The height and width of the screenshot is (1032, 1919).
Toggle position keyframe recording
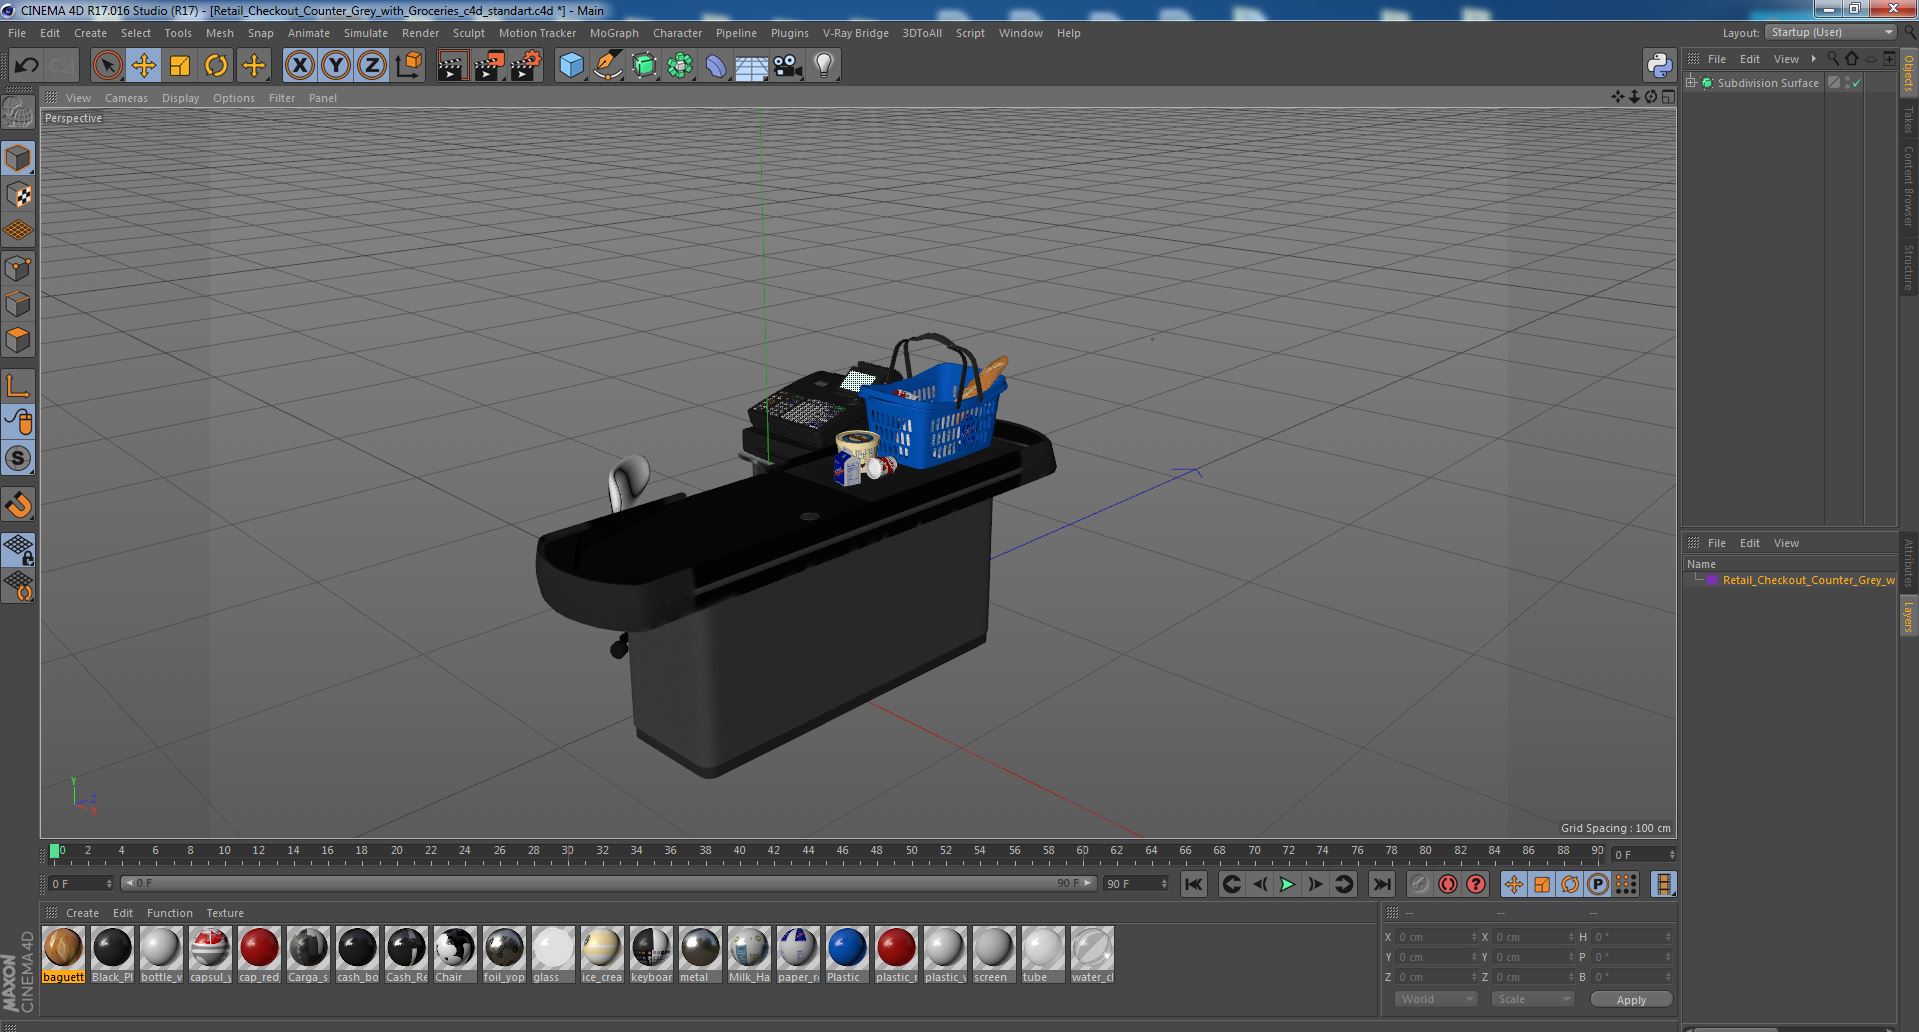1514,884
